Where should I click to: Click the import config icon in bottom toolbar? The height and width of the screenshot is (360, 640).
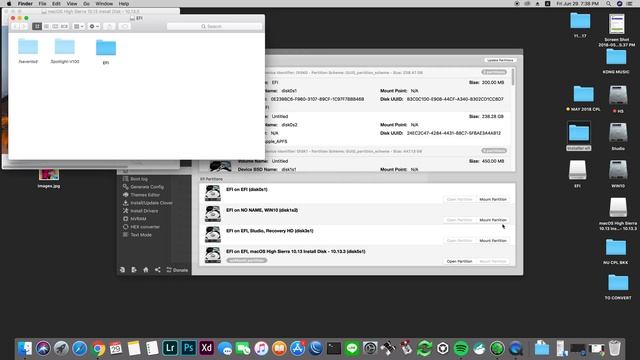[122, 270]
